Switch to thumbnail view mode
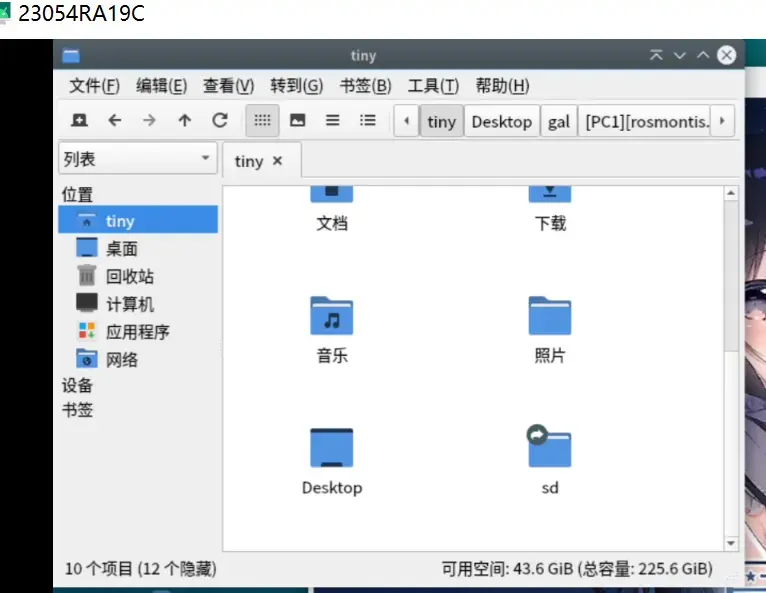The image size is (766, 593). pos(298,120)
